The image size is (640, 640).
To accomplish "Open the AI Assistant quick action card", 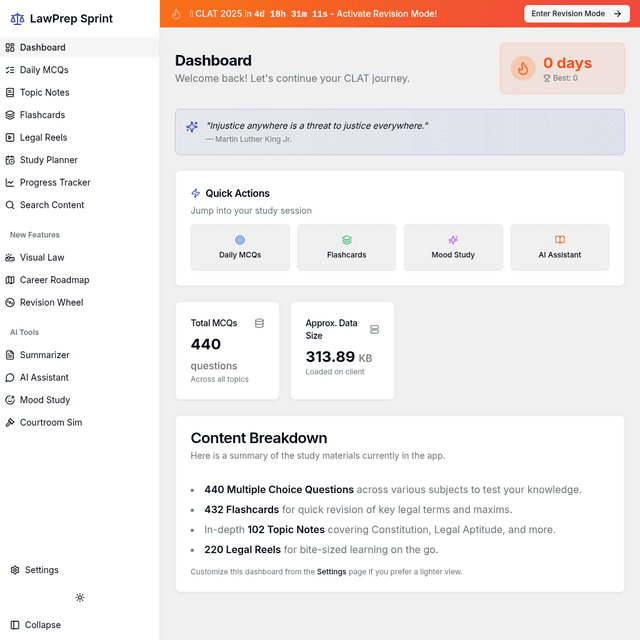I will tap(559, 247).
